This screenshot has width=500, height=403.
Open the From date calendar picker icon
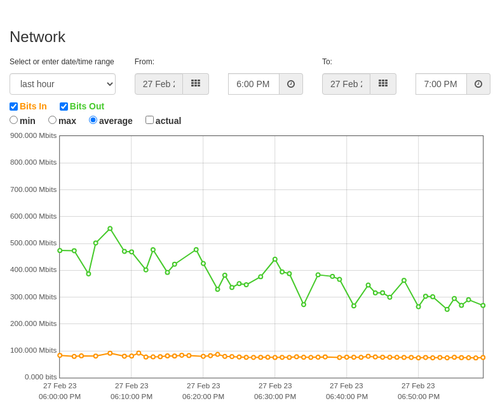[x=196, y=84]
